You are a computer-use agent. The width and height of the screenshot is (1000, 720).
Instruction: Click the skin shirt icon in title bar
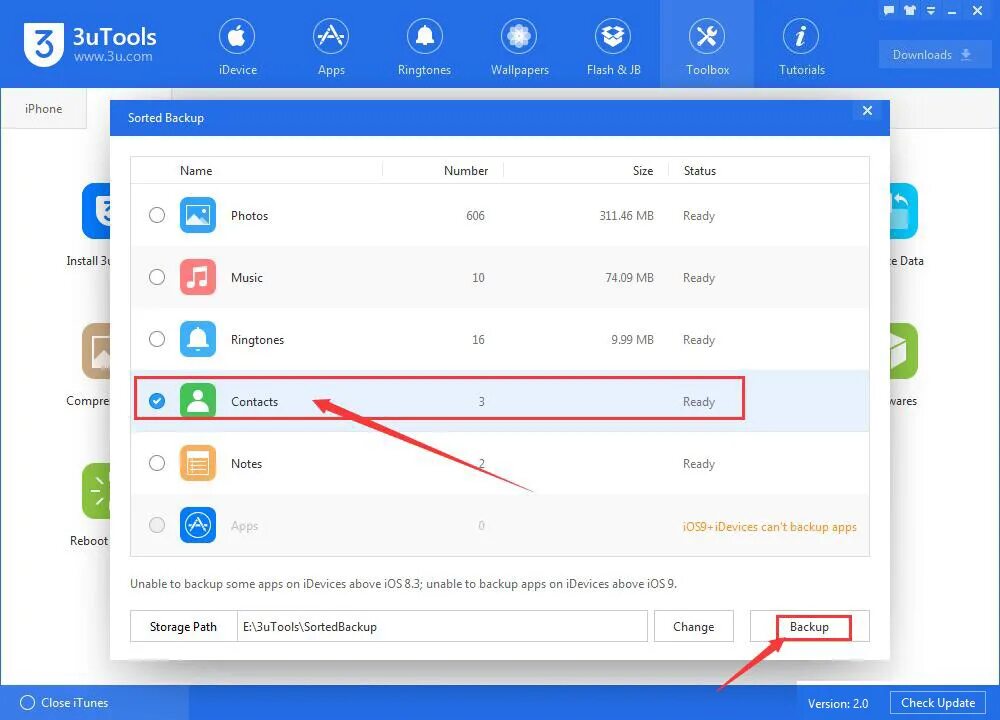(x=909, y=11)
